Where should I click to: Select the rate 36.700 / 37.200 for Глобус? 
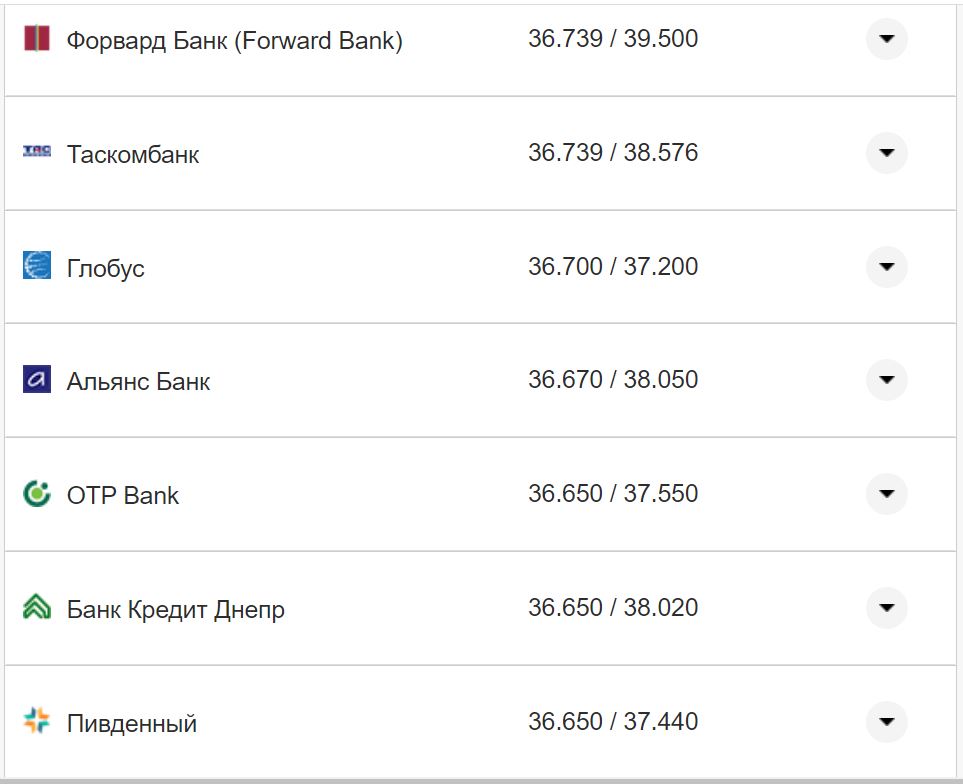tap(615, 267)
